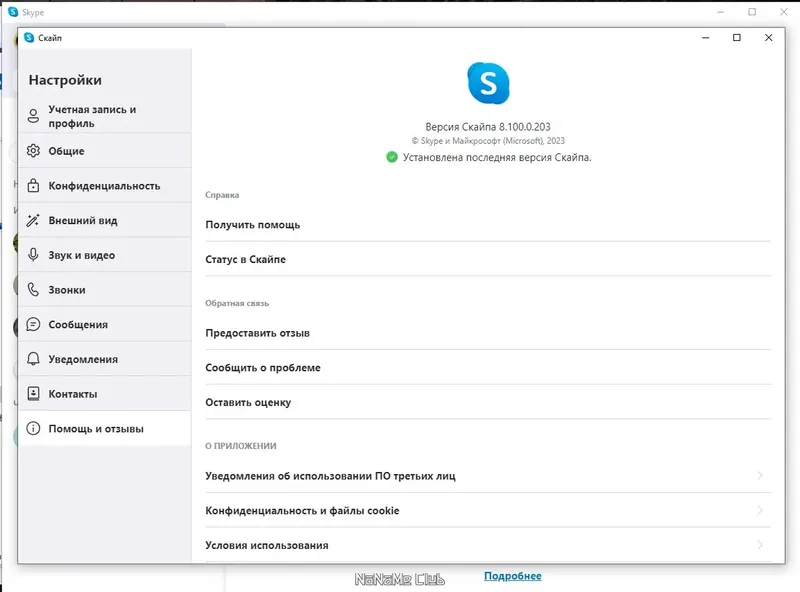Click the lock icon beside Конфиденциальность
This screenshot has width=800, height=592.
click(x=33, y=185)
